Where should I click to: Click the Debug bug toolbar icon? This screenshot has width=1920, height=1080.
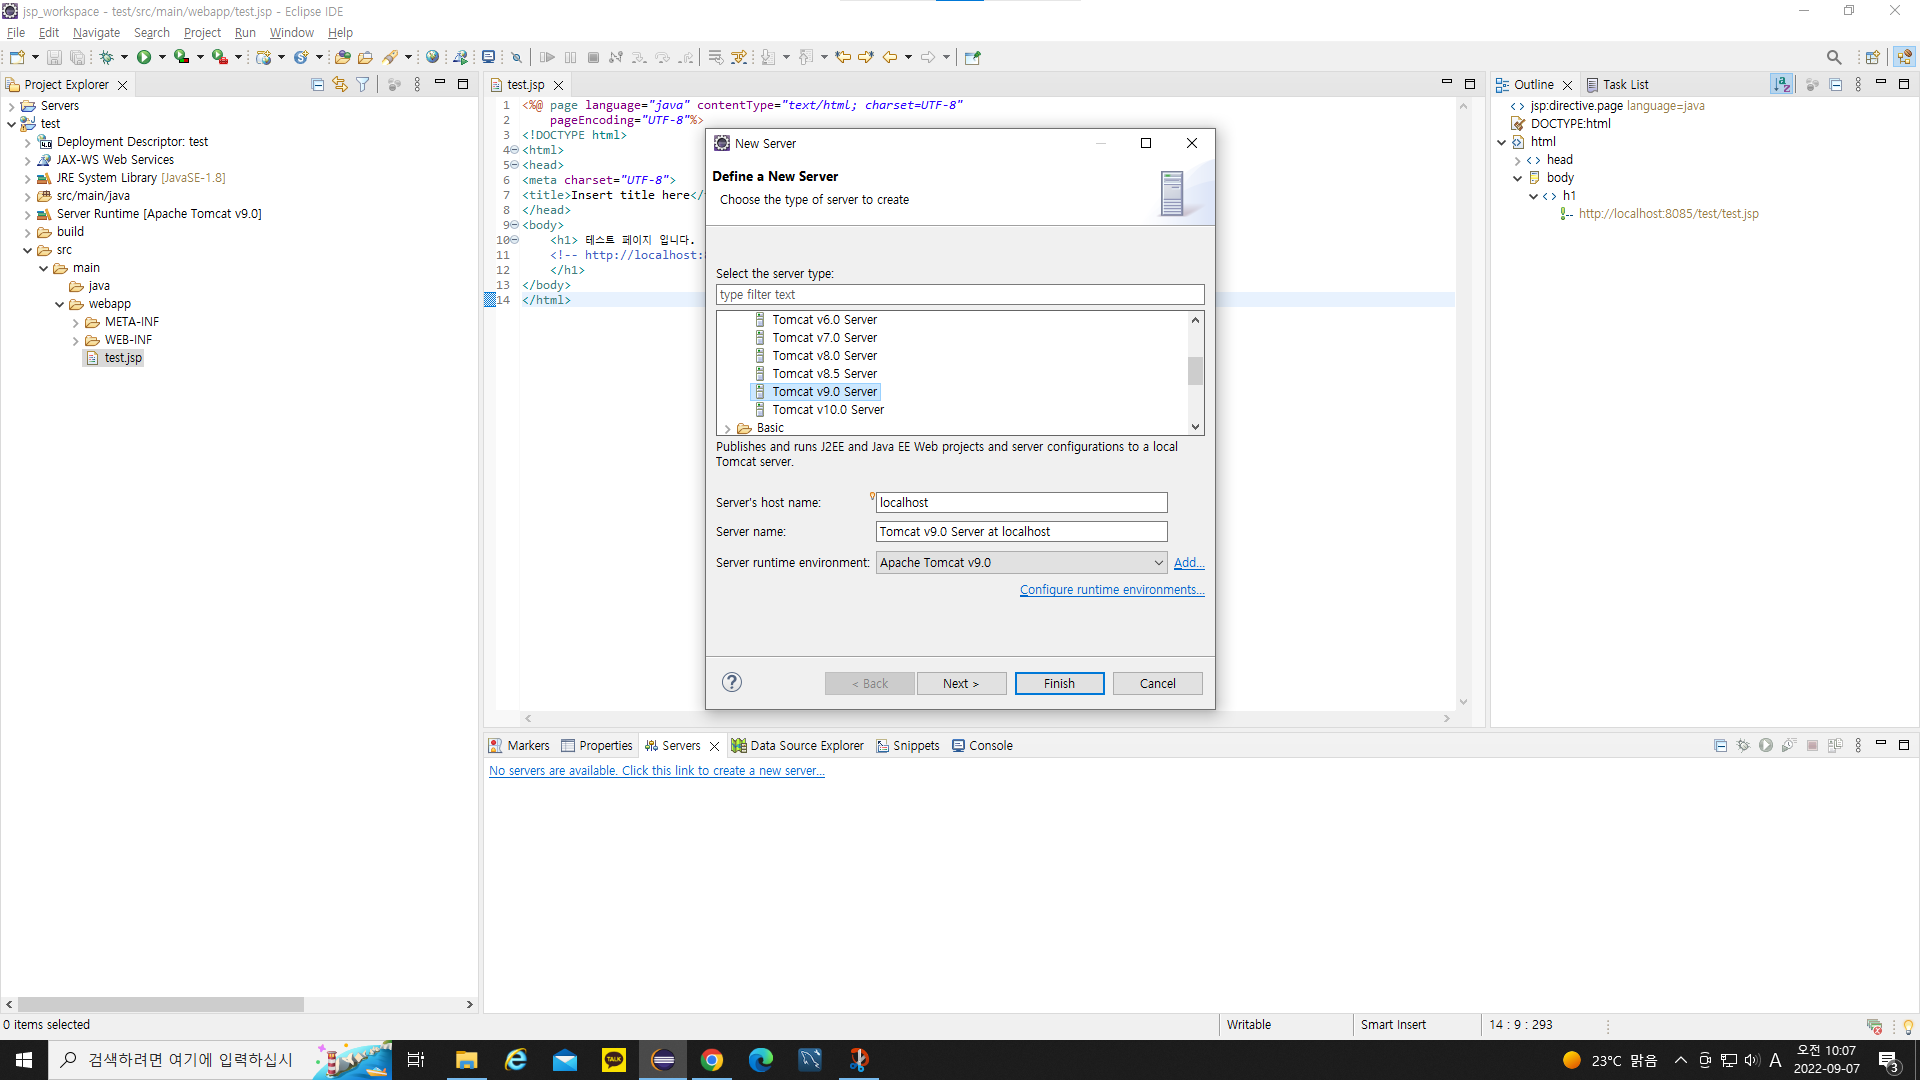coord(106,57)
